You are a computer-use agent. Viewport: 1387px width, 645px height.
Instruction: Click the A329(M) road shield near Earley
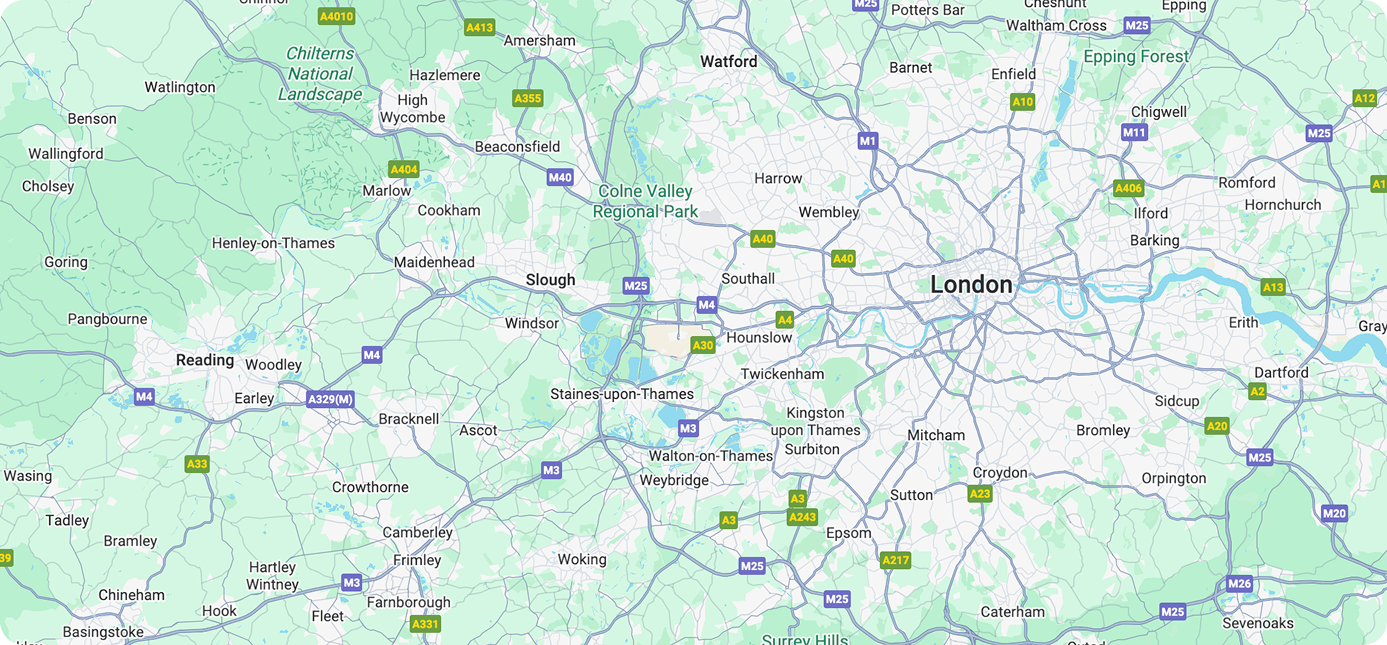pyautogui.click(x=331, y=399)
